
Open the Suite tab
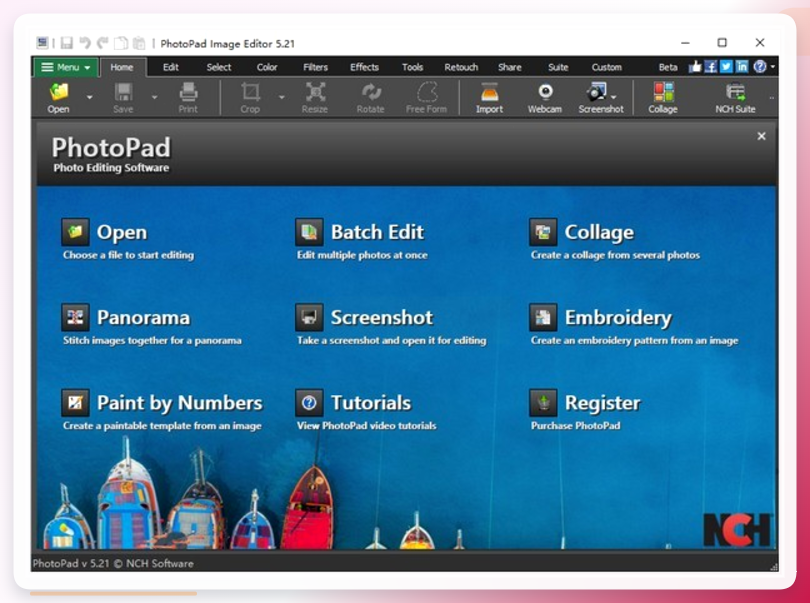pos(558,67)
